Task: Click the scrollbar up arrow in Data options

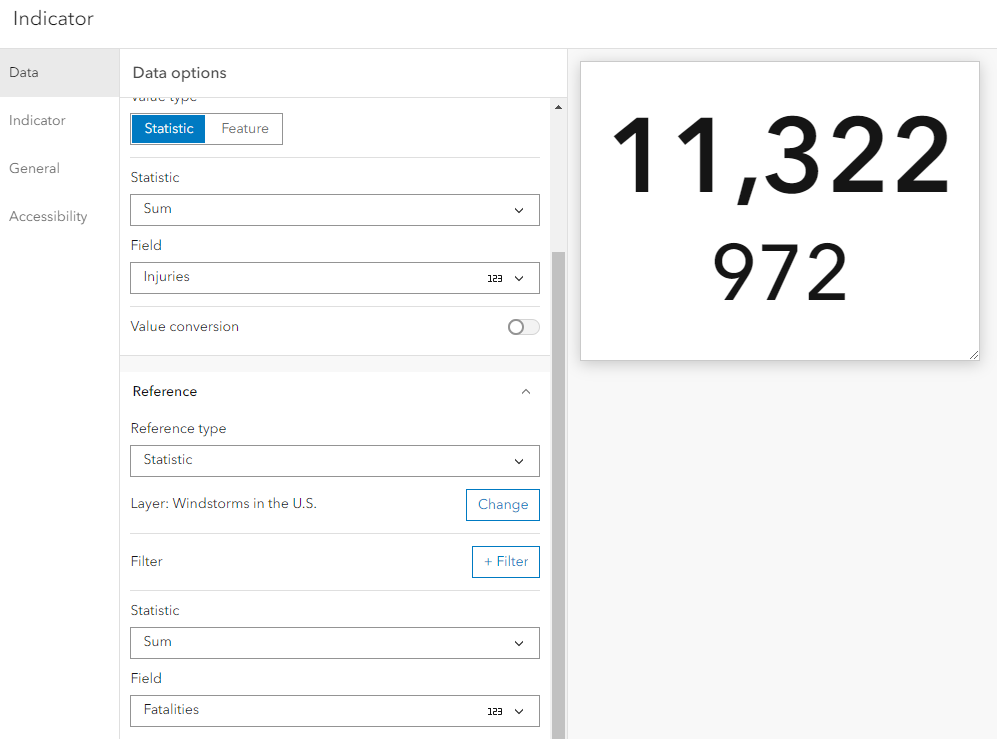Action: (558, 106)
